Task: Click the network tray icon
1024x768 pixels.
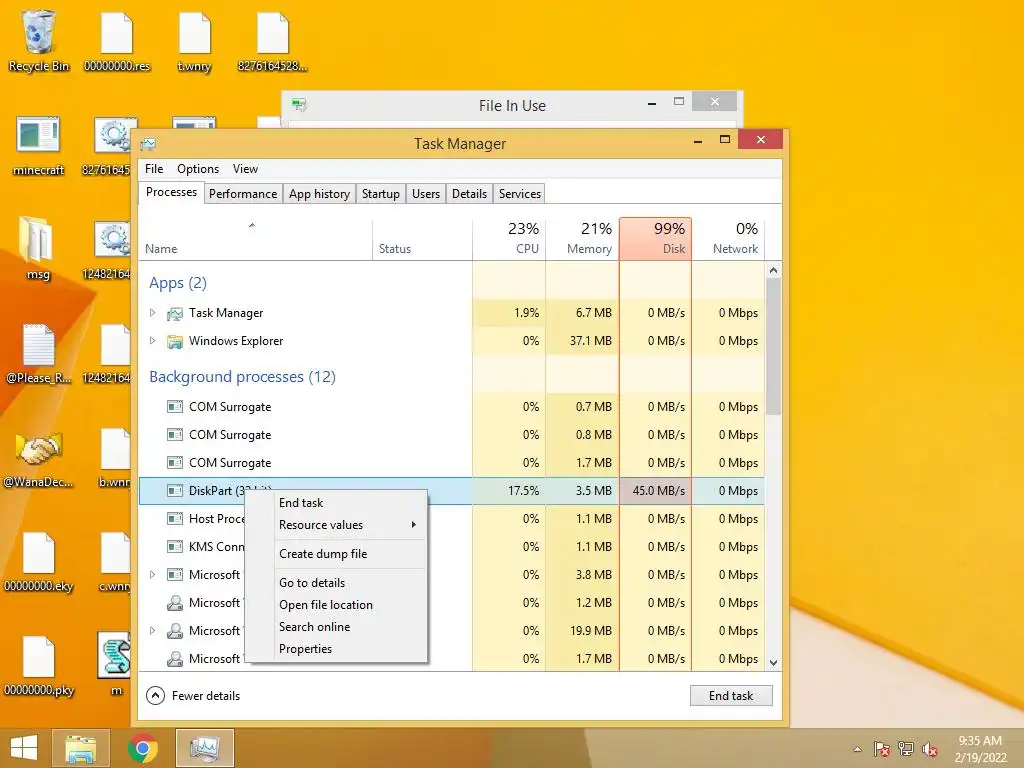Action: (906, 749)
